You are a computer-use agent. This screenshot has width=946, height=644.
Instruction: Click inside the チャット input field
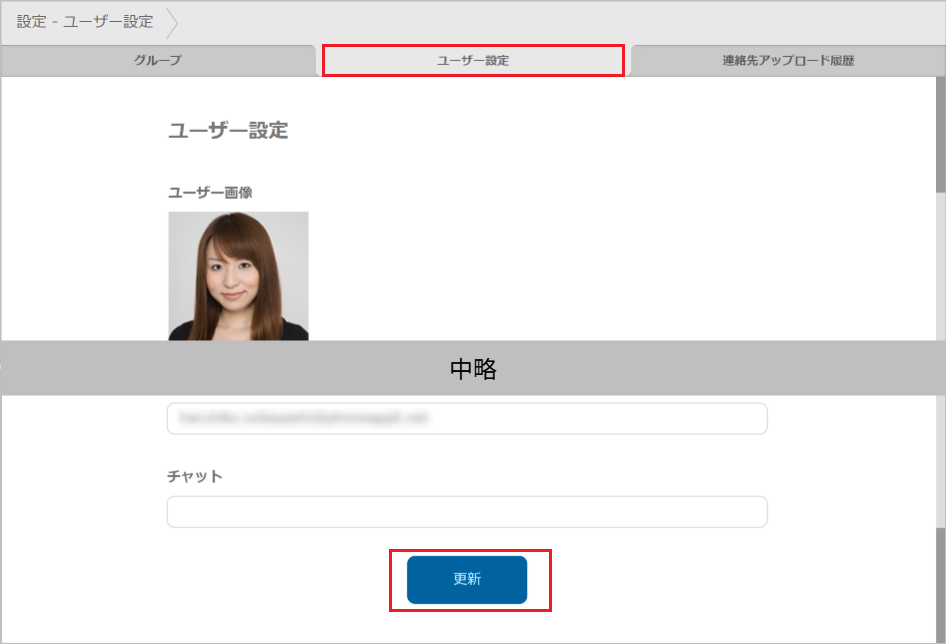(466, 511)
